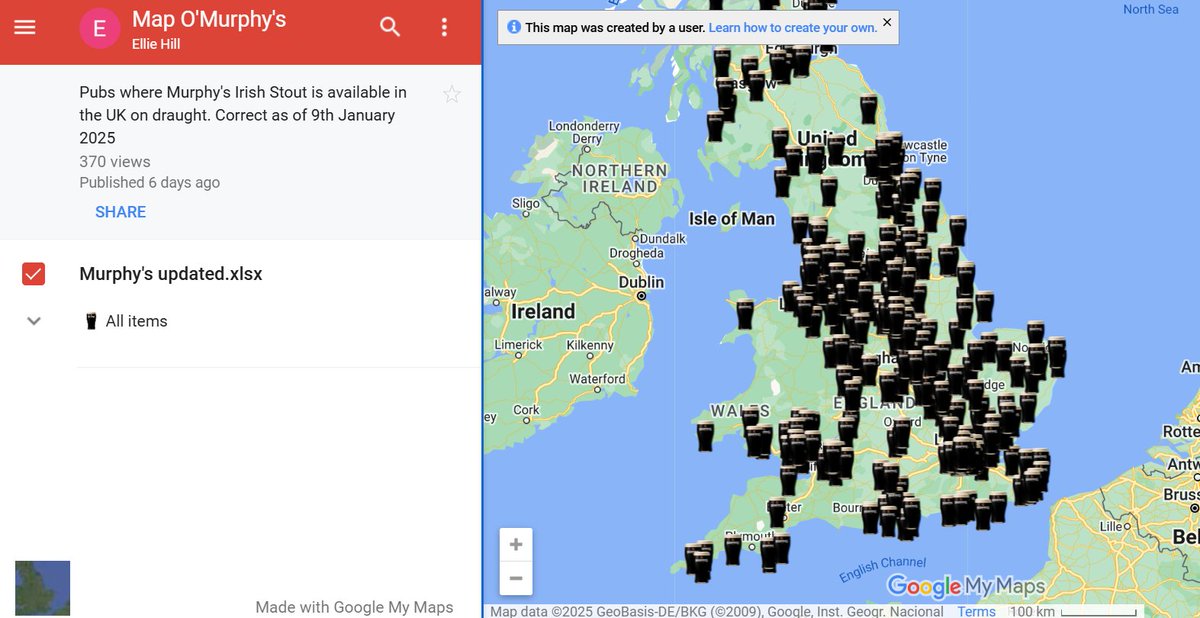This screenshot has height=618, width=1200.
Task: Click the 'Map O'Murphy's' title
Action: coord(209,19)
